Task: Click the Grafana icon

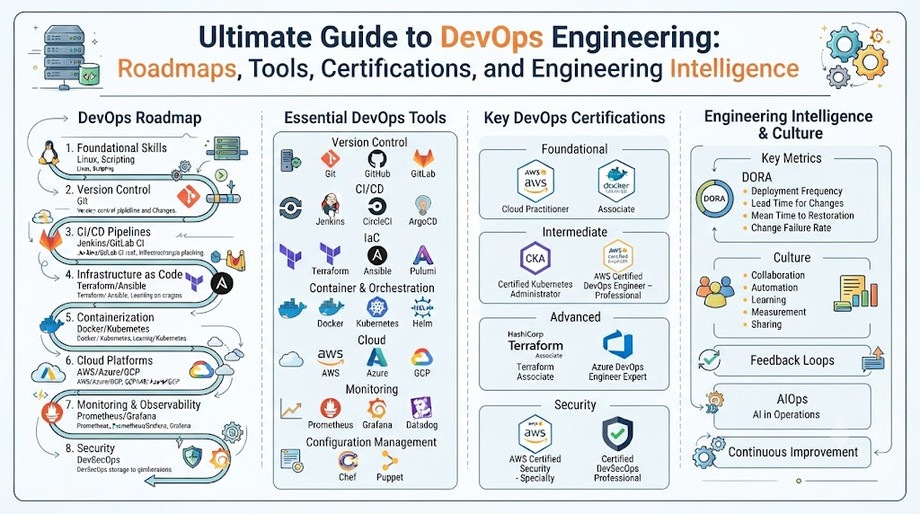Action: (377, 408)
